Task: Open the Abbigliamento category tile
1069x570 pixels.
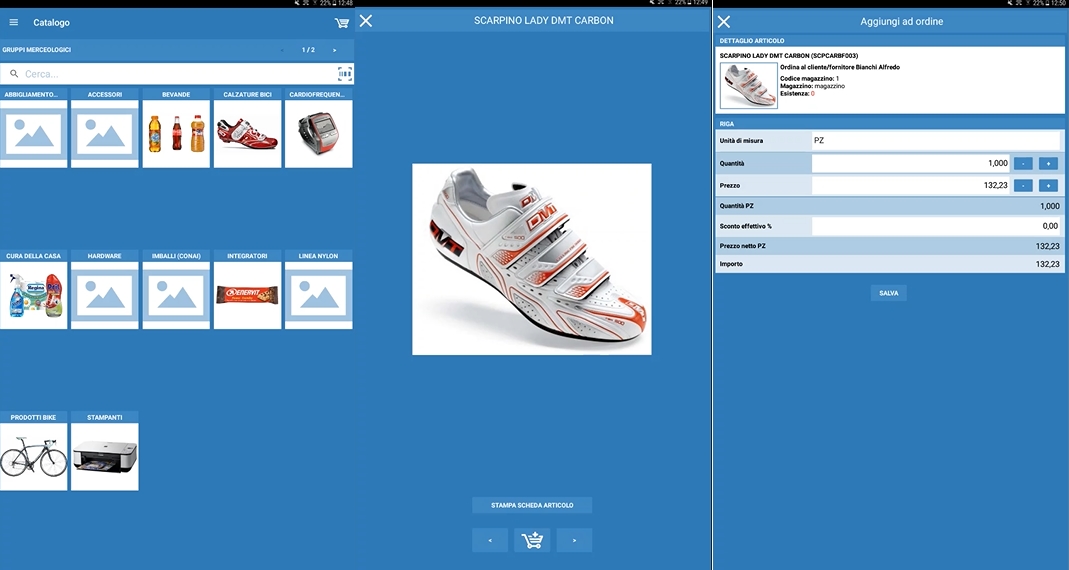Action: pos(33,128)
